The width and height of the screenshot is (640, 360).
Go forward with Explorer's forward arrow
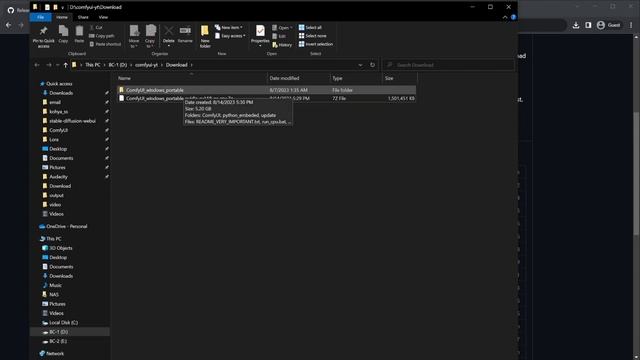(x=49, y=65)
